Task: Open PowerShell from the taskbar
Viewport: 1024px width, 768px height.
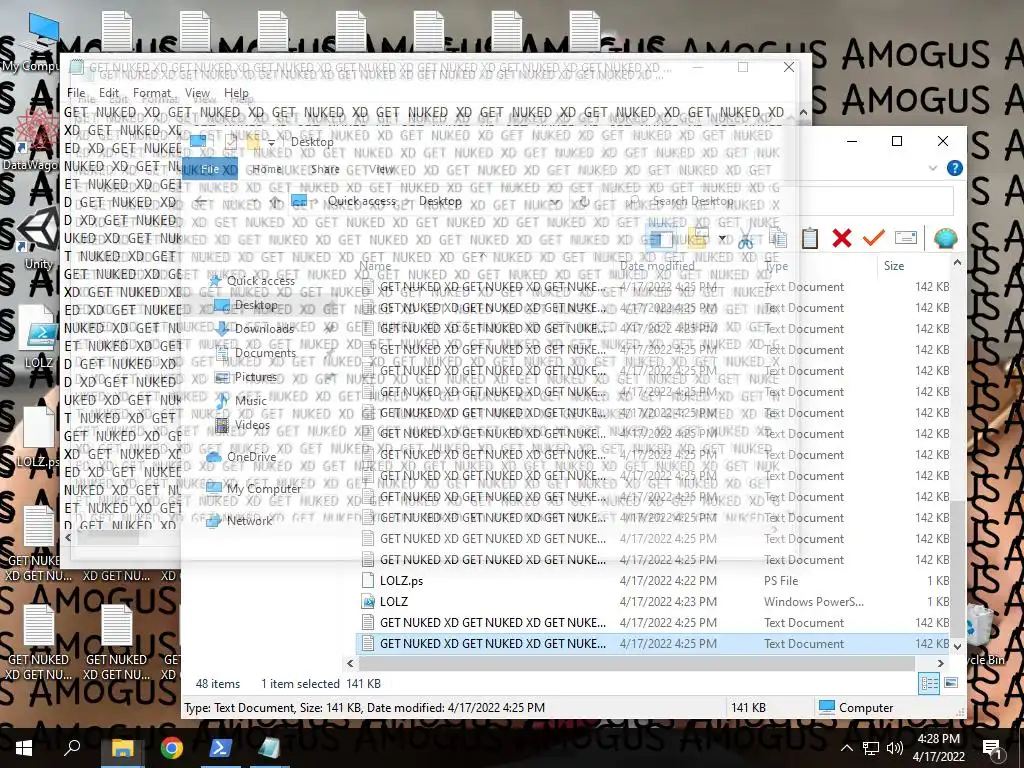Action: (x=219, y=748)
